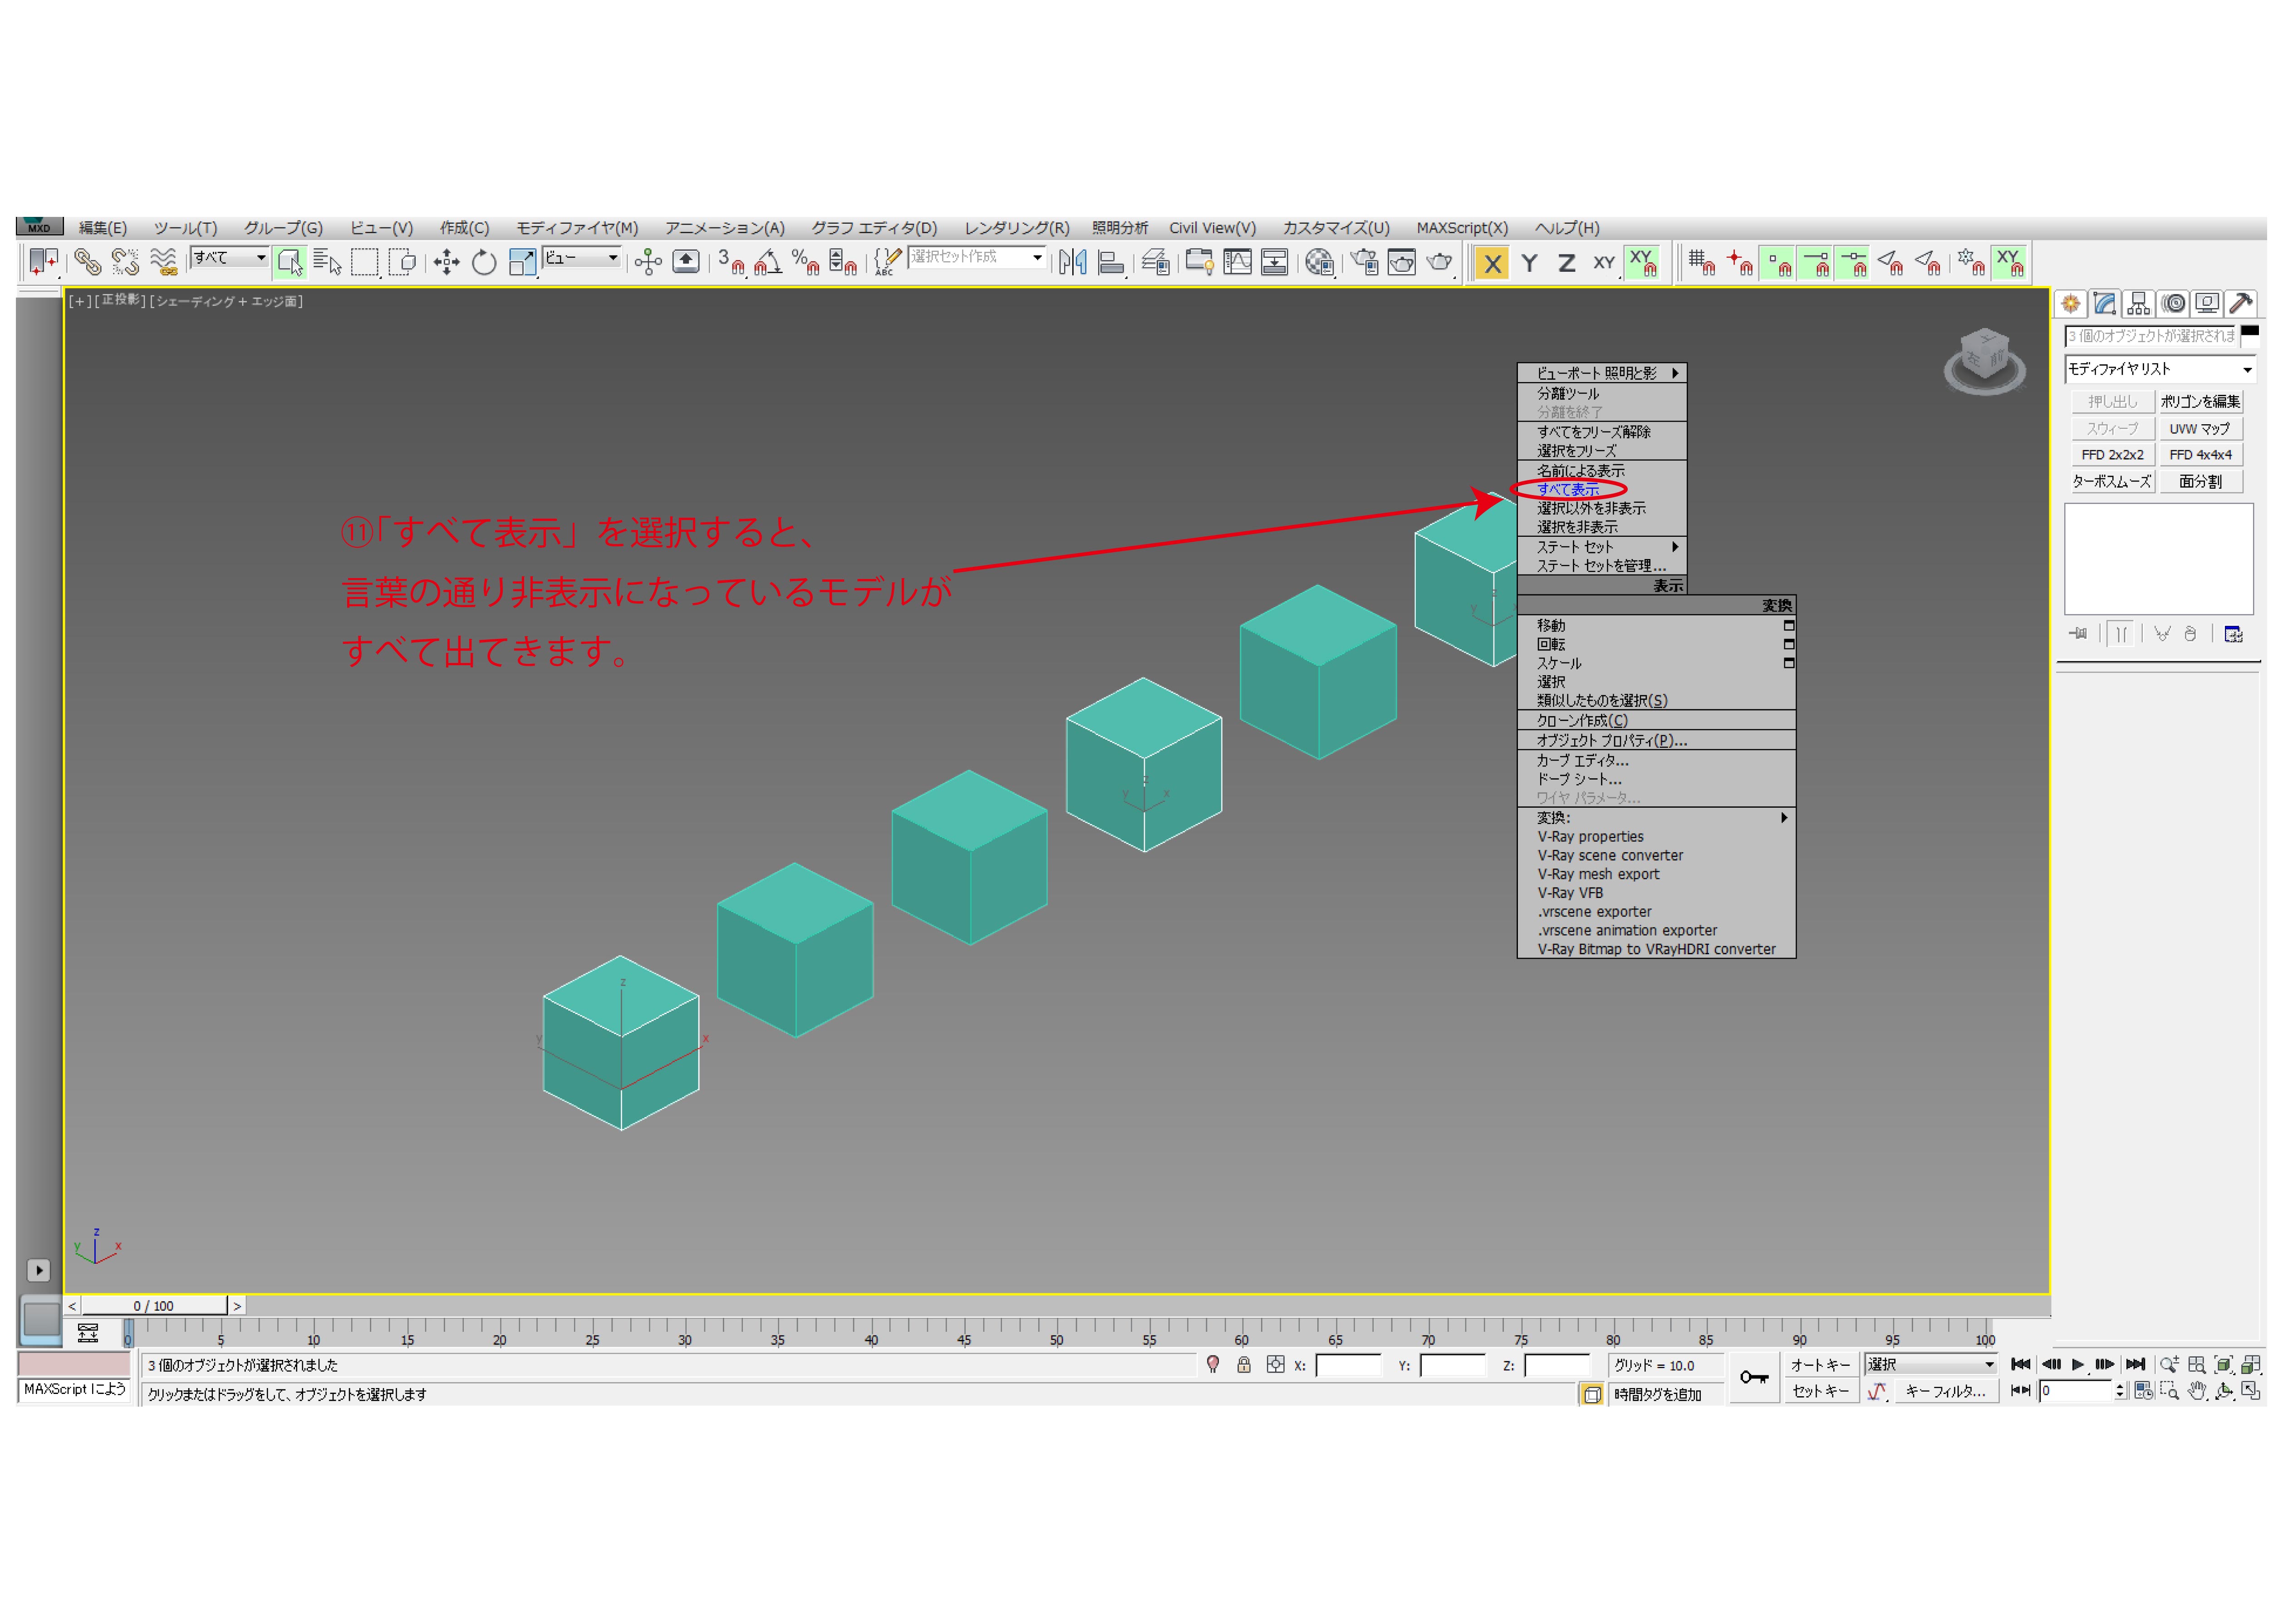Select the Rotate tool icon
This screenshot has height=1624, width=2283.
(x=484, y=263)
